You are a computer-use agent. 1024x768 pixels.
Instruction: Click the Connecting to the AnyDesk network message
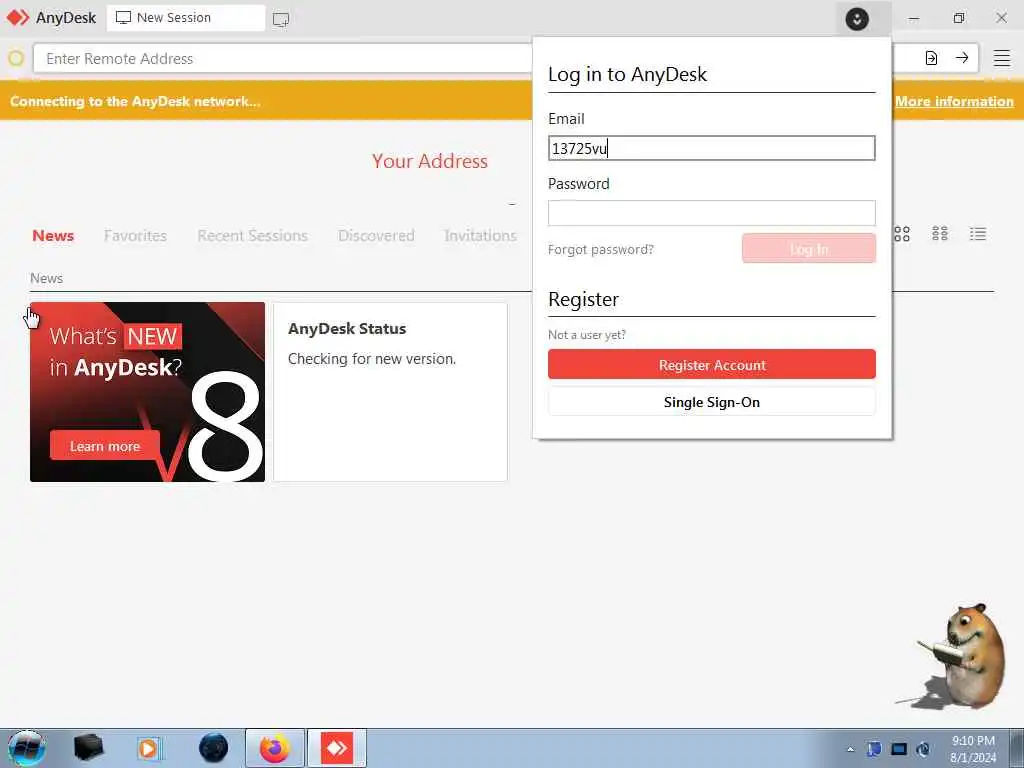click(135, 101)
